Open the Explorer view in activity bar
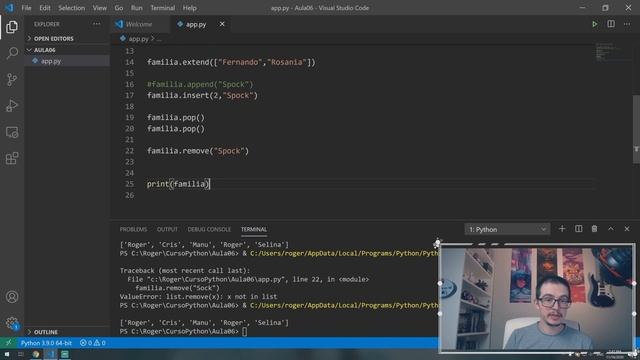Viewport: 640px width, 360px height. [12, 27]
